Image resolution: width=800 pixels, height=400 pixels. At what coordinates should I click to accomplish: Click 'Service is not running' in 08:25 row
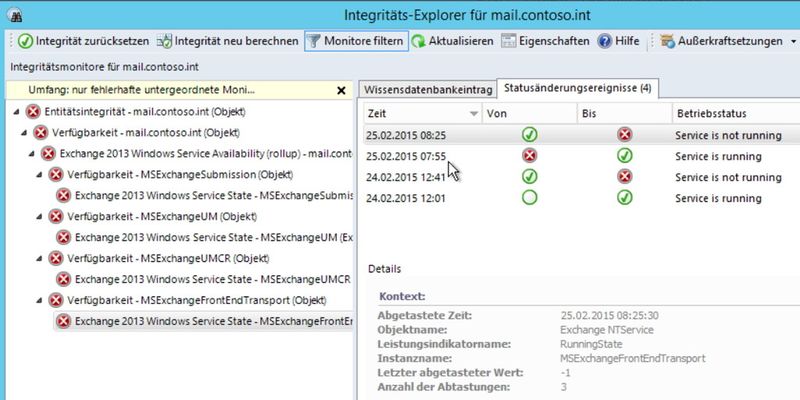(728, 136)
